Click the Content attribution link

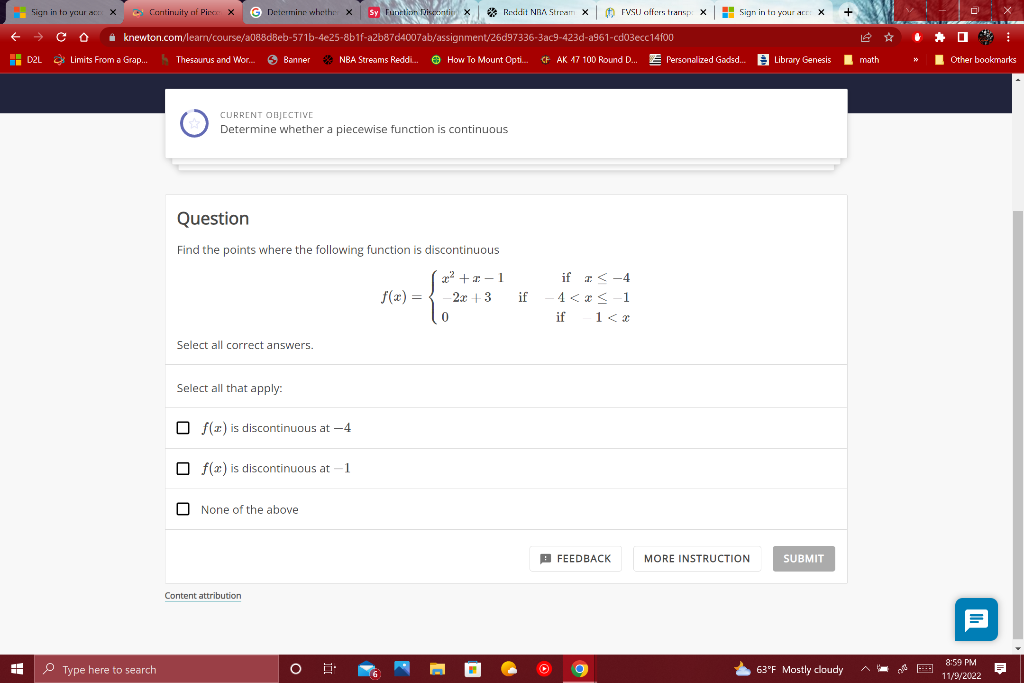203,595
